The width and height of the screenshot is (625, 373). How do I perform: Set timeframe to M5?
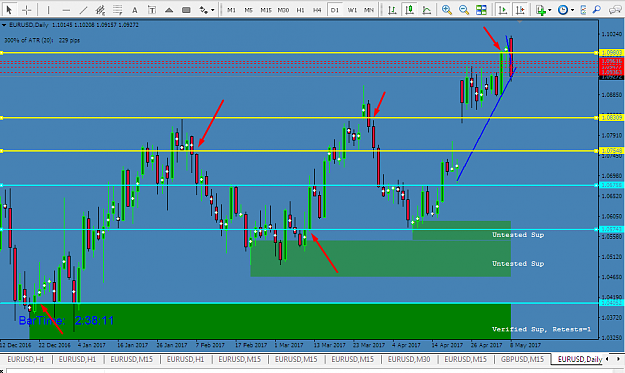tap(248, 10)
